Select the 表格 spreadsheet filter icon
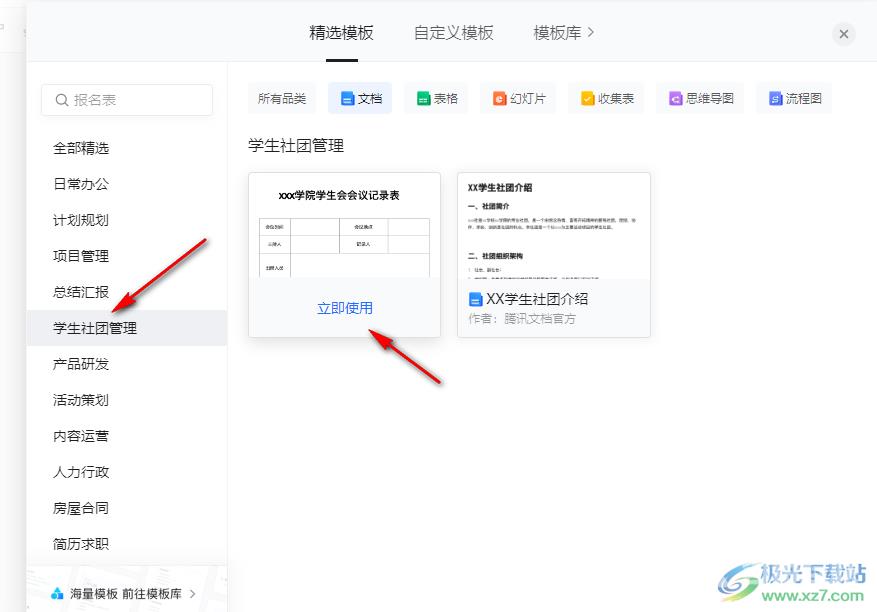 [423, 98]
